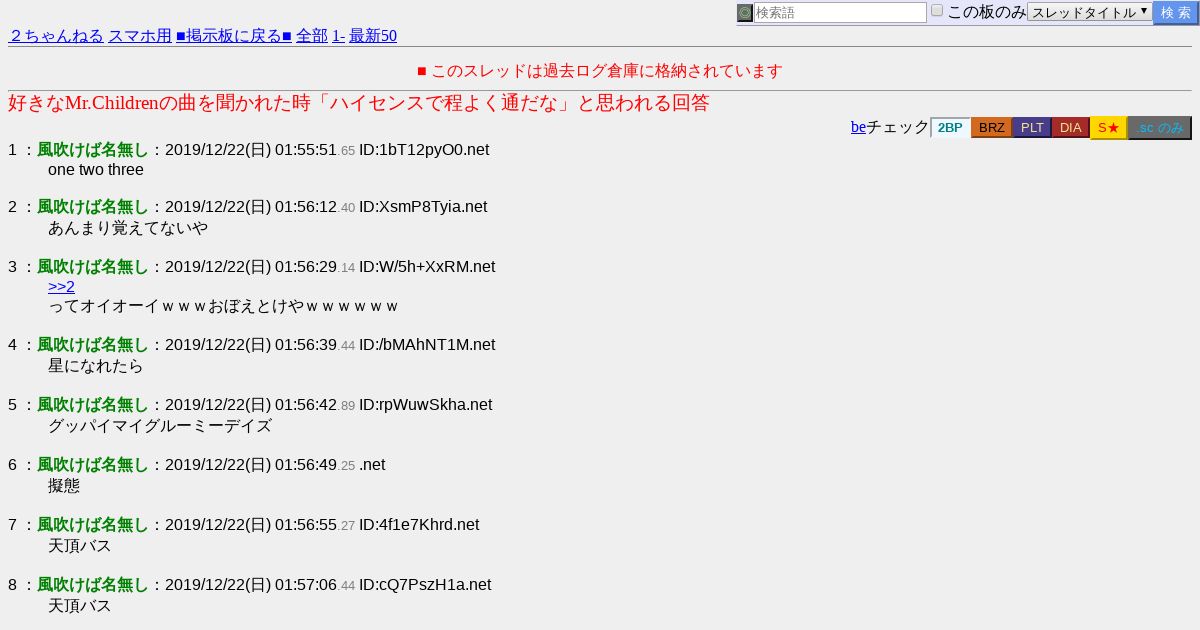The width and height of the screenshot is (1200, 630).
Task: Click the archived-thread notice in red
Action: 600,71
